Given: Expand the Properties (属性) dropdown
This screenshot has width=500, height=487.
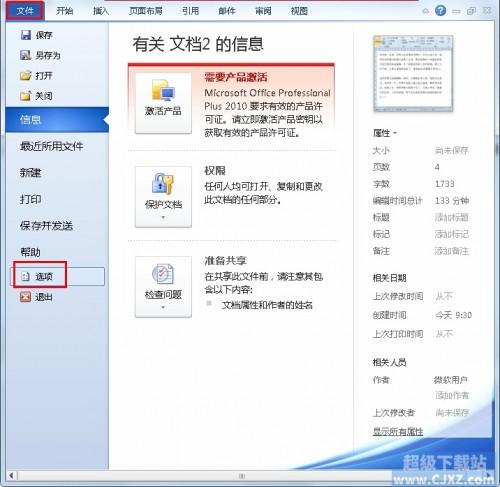Looking at the screenshot, I should coord(385,133).
